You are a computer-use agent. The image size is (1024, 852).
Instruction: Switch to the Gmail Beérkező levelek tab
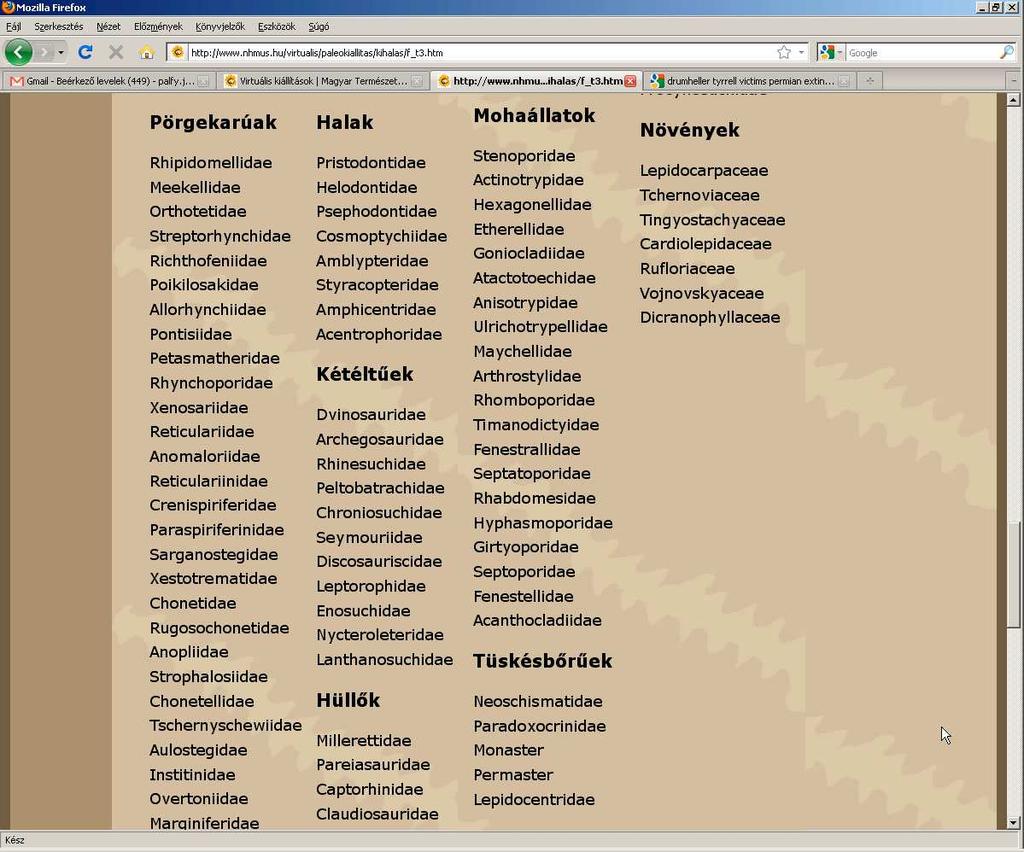pos(109,81)
